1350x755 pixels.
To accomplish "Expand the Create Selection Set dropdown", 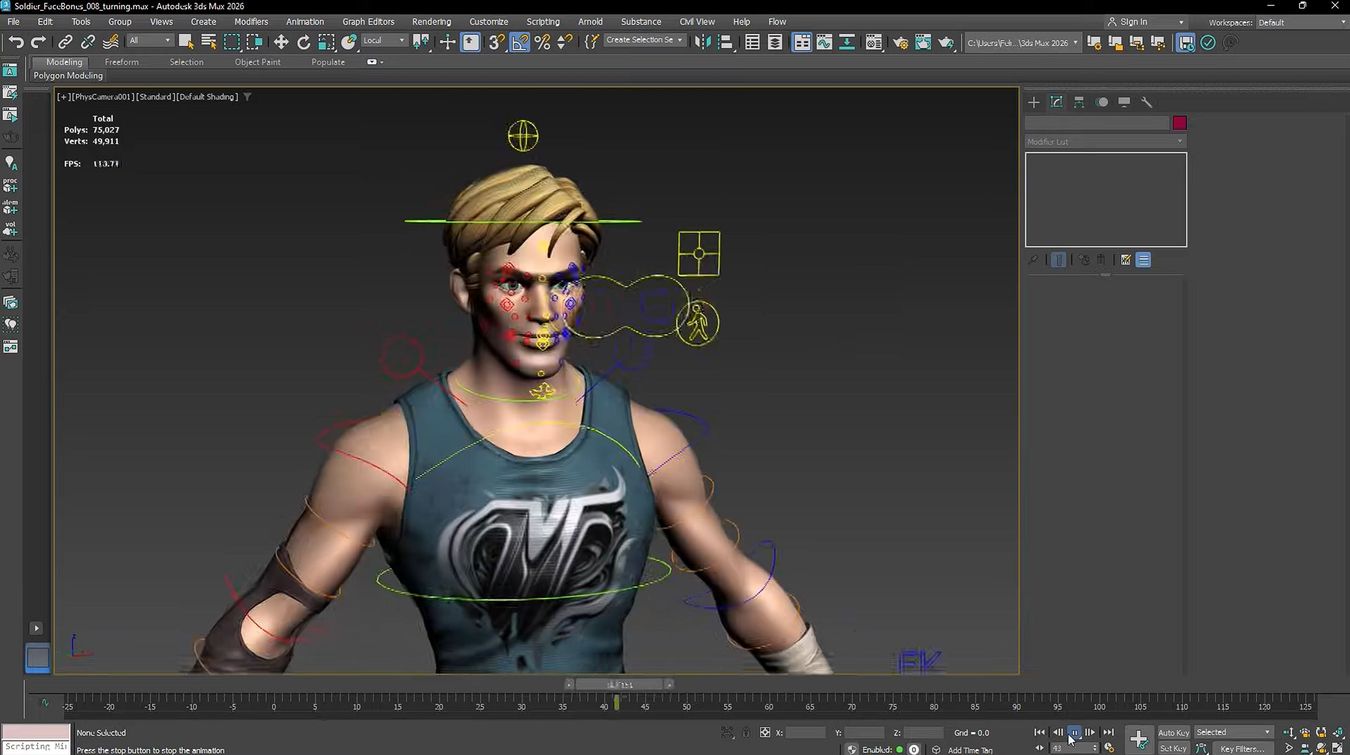I will [645, 41].
